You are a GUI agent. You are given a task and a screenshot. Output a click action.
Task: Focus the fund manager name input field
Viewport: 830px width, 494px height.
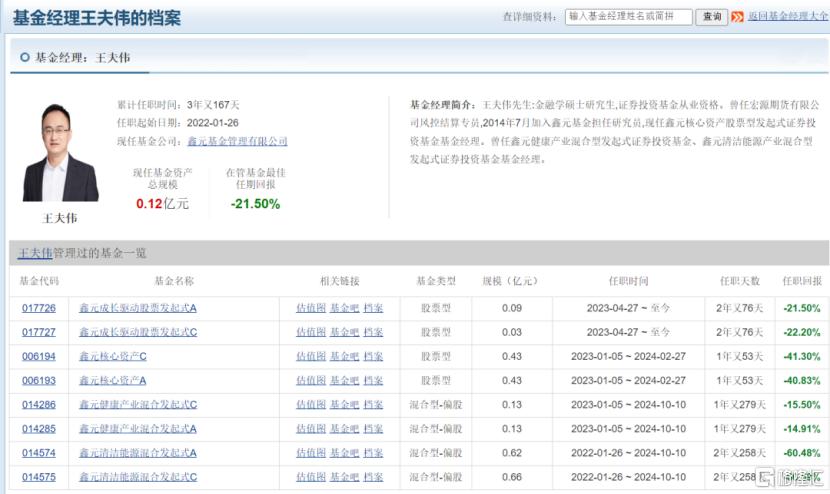[629, 17]
